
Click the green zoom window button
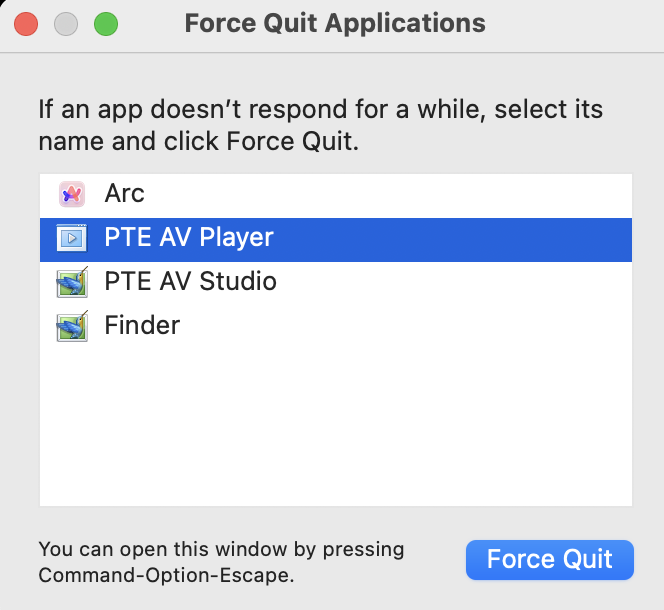click(x=106, y=24)
